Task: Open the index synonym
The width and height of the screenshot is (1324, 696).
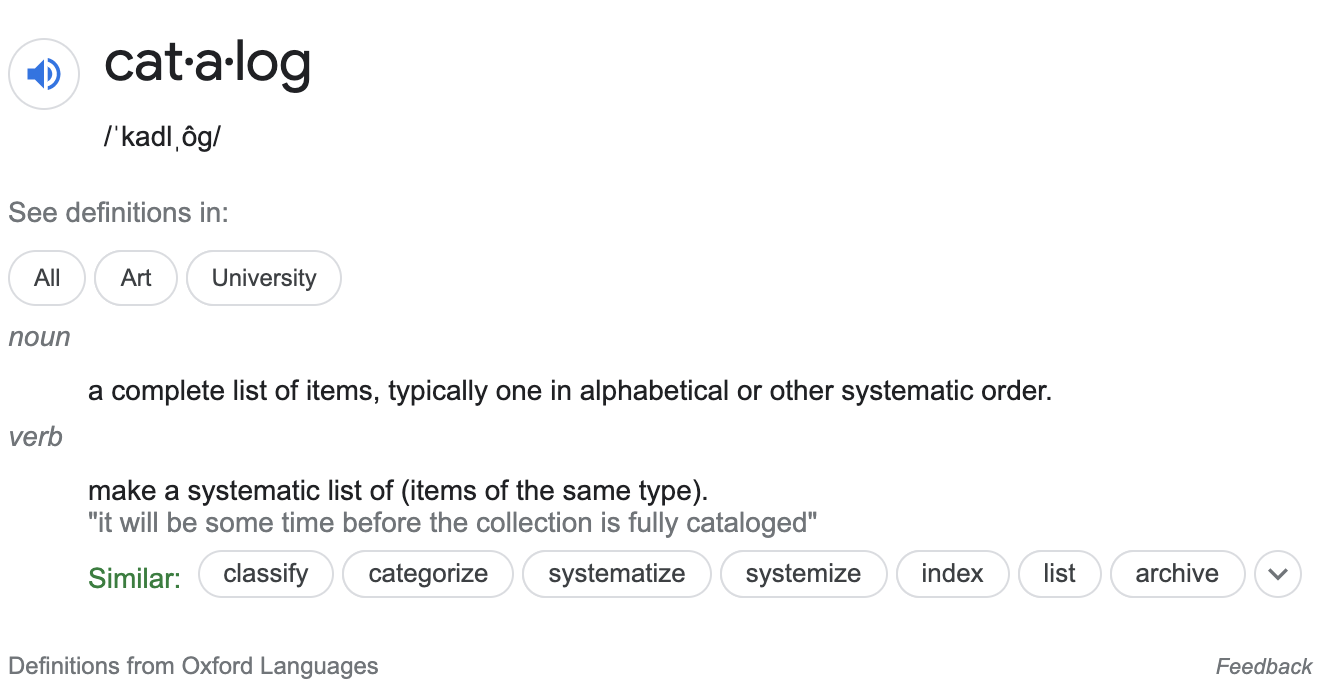Action: click(952, 574)
